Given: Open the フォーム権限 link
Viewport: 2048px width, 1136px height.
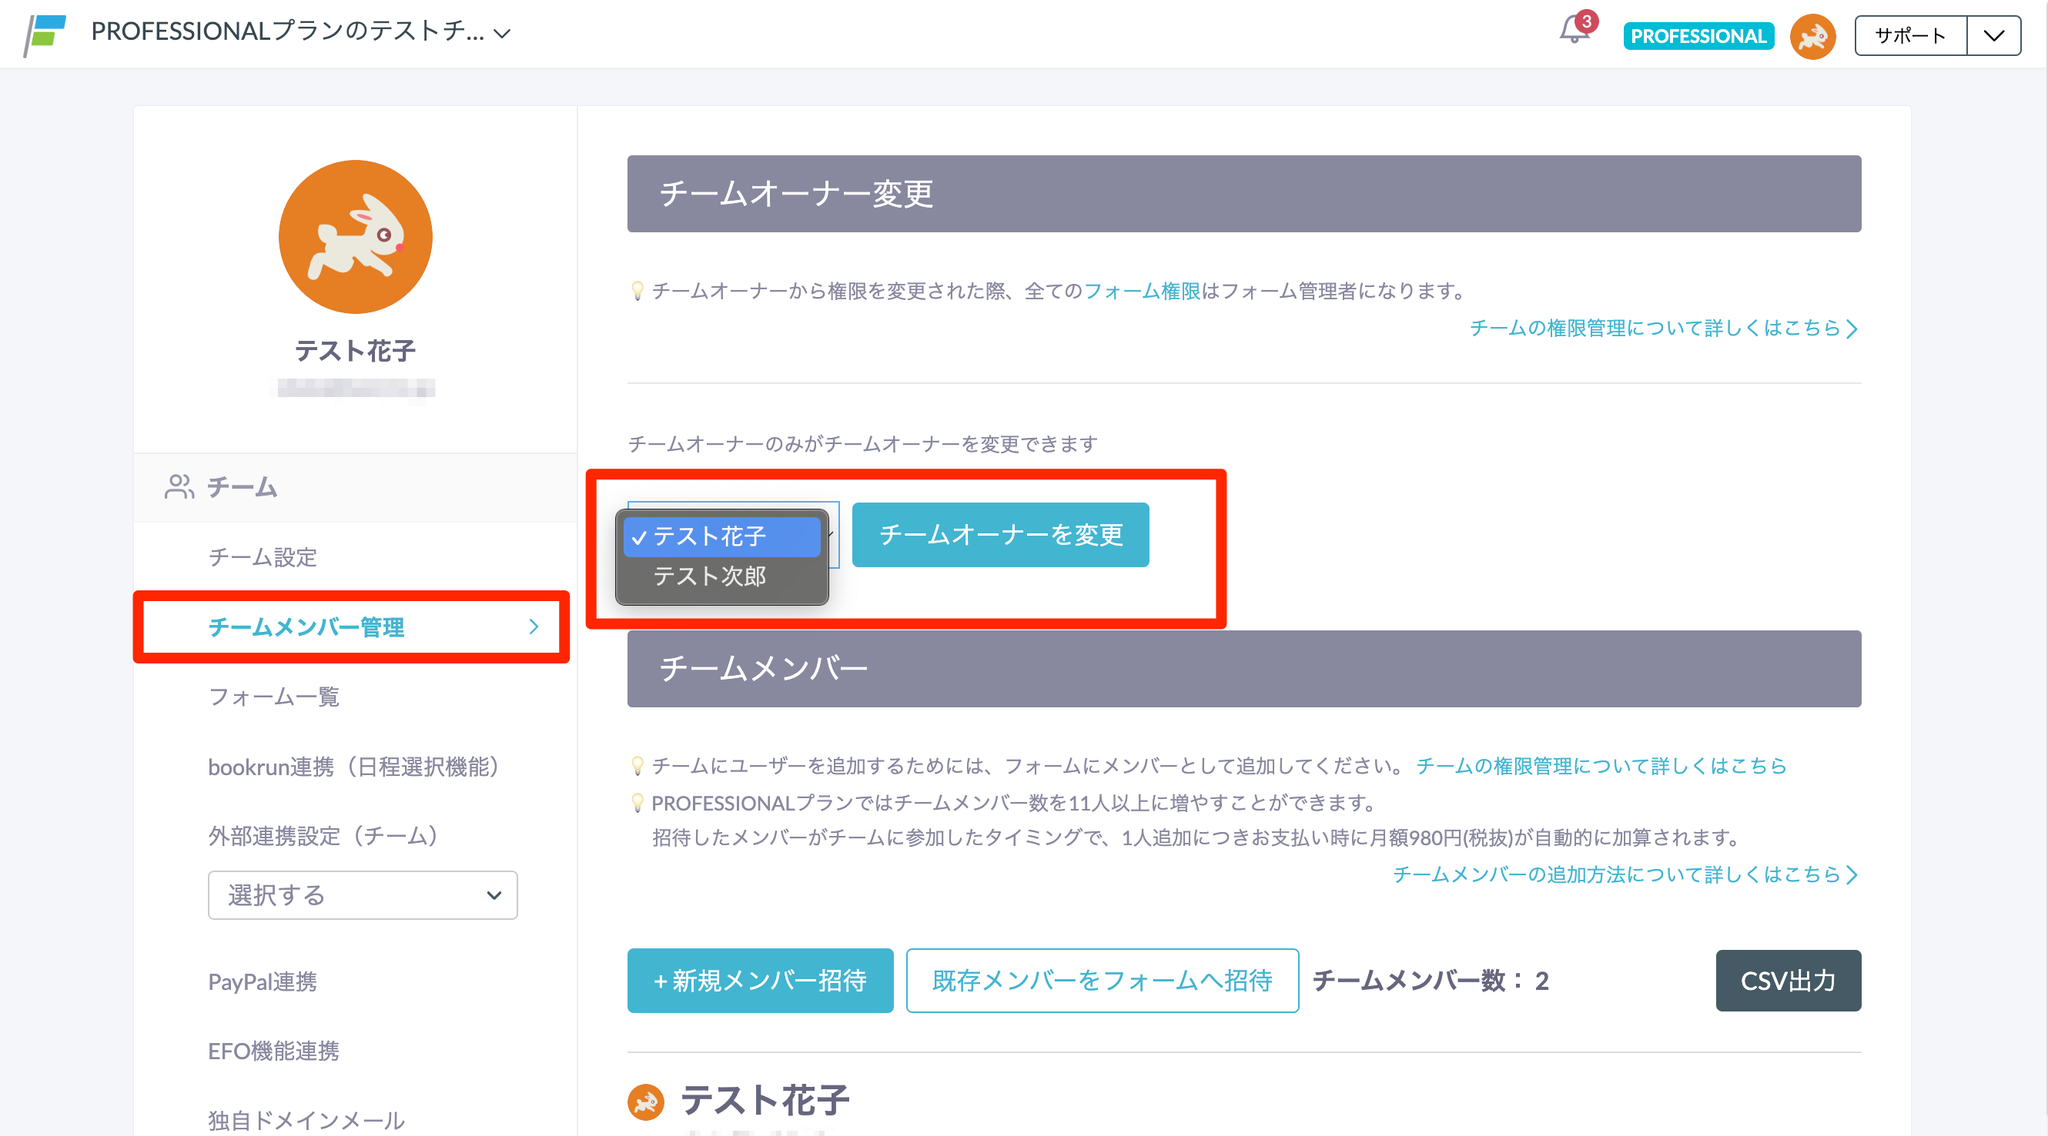Looking at the screenshot, I should pos(1142,291).
